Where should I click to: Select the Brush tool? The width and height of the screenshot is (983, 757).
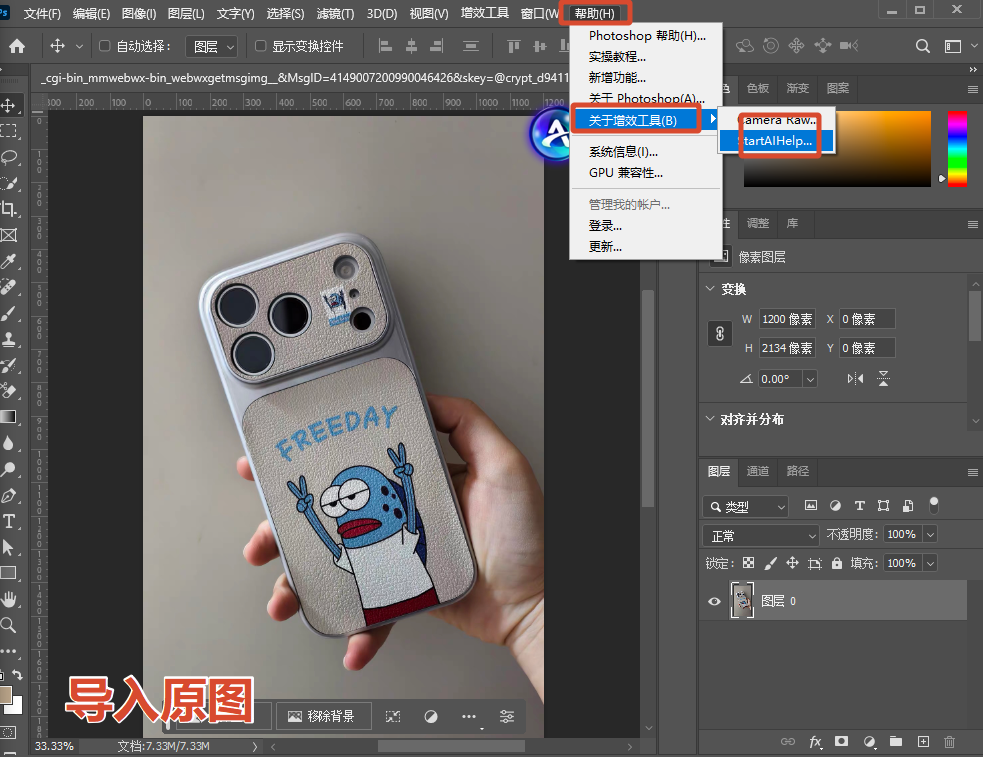coord(9,313)
